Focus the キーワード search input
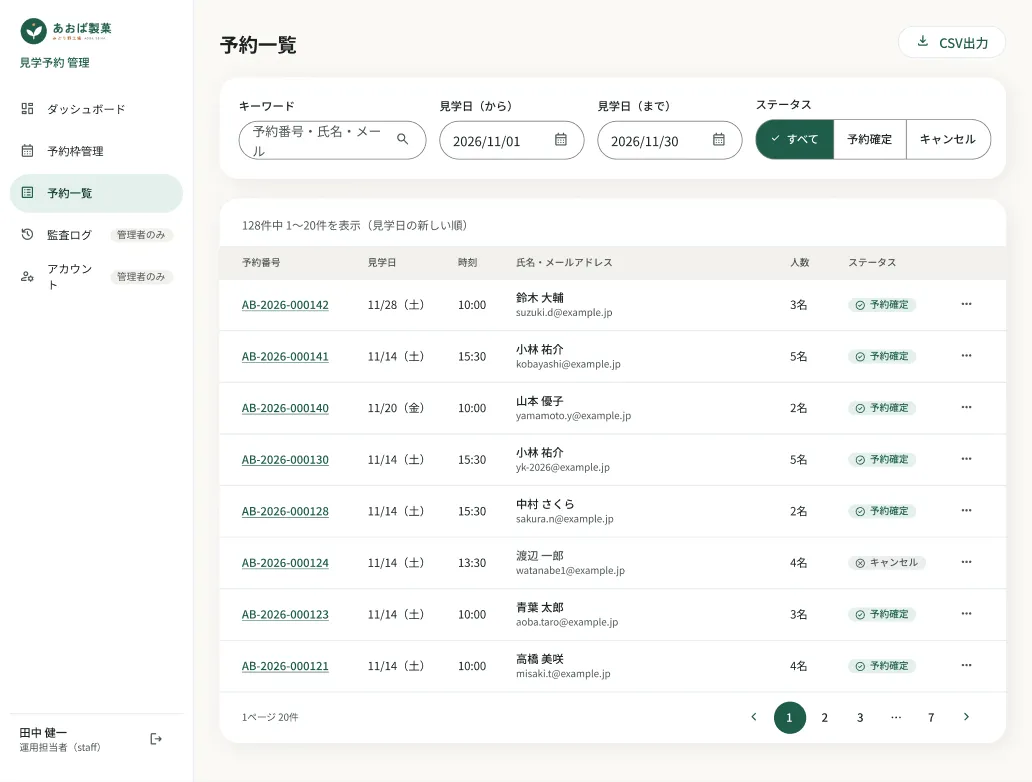The image size is (1032, 782). click(x=332, y=140)
